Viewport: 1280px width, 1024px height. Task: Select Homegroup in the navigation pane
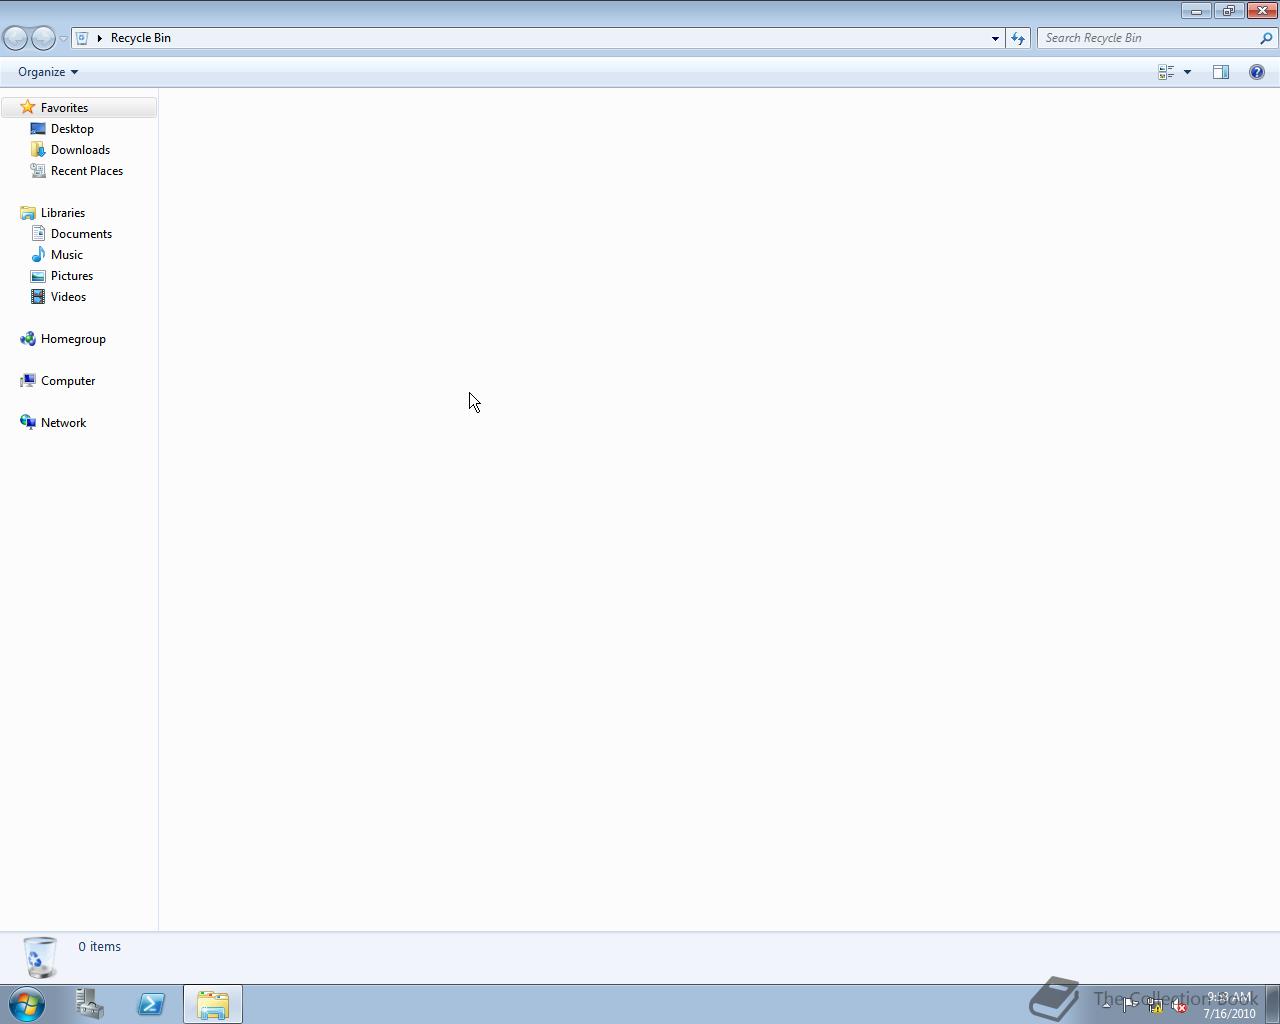click(x=73, y=339)
